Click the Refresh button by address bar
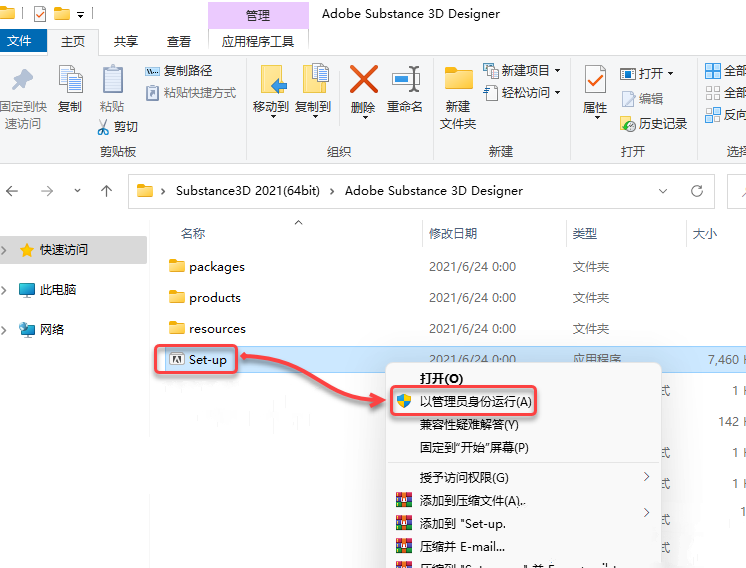Screen dimensions: 746x568 coord(697,191)
